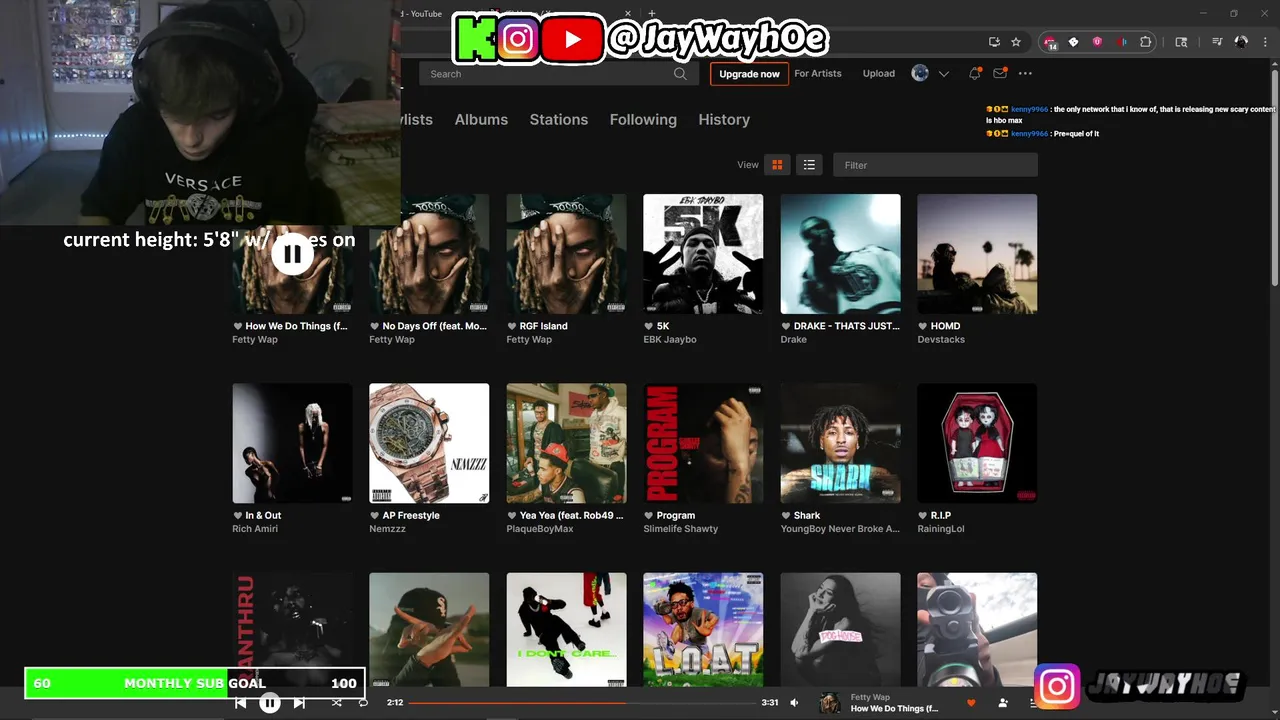Click the now-playing track thumbnail in player
Screen dimensions: 1280x720
pyautogui.click(x=830, y=703)
